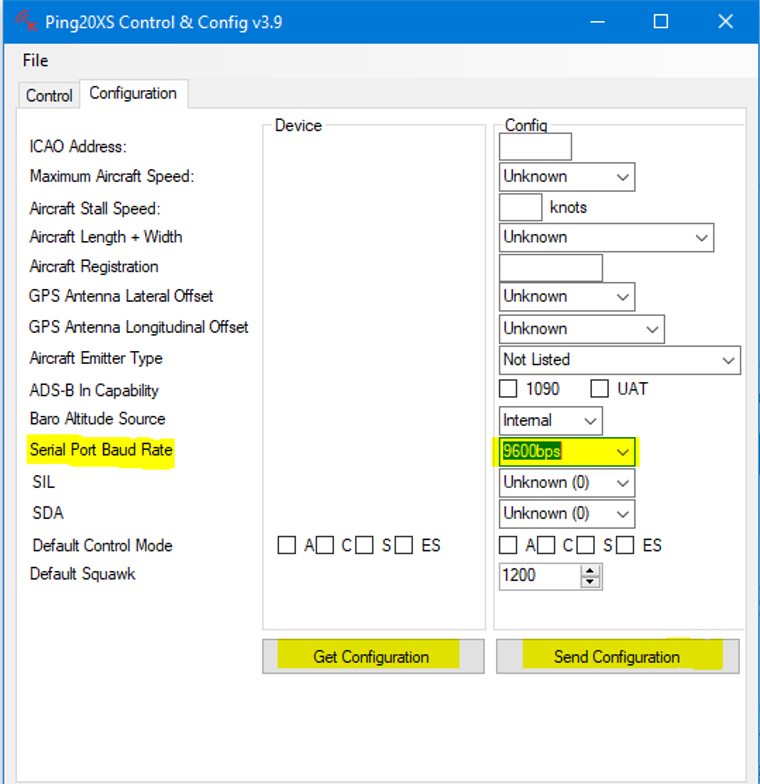Viewport: 760px width, 784px height.
Task: Click the Serial Port Baud Rate label
Action: (101, 450)
